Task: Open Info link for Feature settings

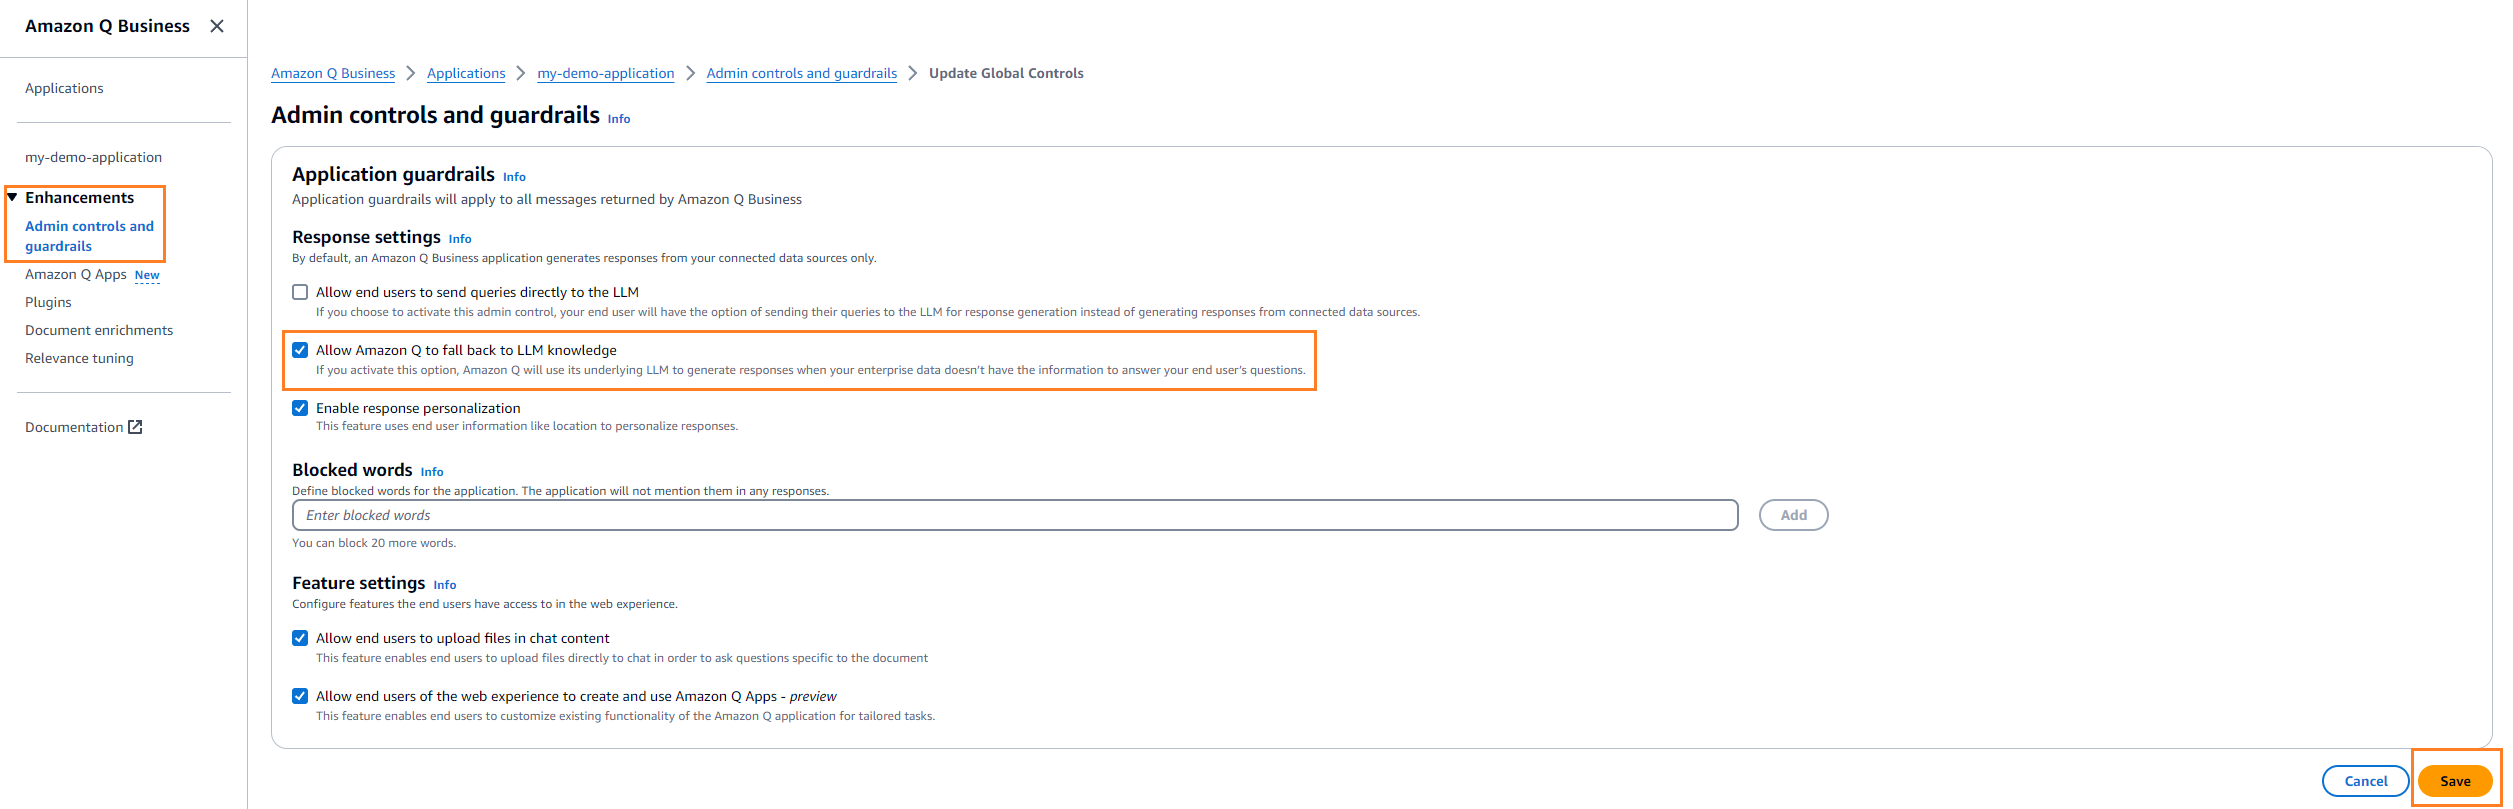Action: point(445,585)
